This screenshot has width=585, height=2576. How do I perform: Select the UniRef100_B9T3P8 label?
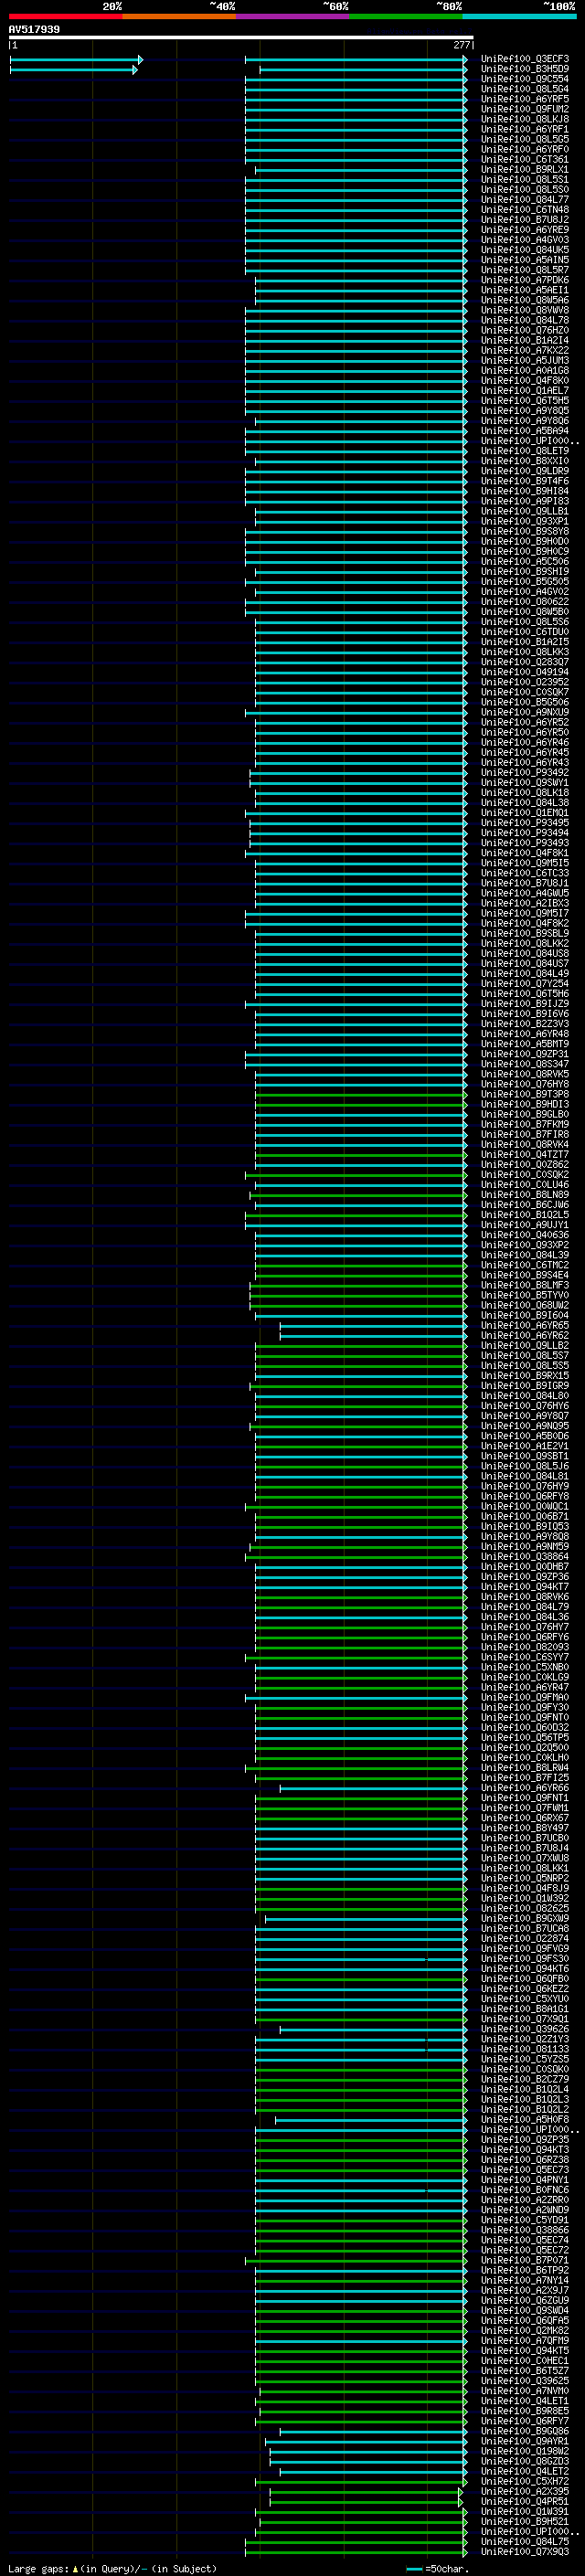click(x=525, y=1093)
